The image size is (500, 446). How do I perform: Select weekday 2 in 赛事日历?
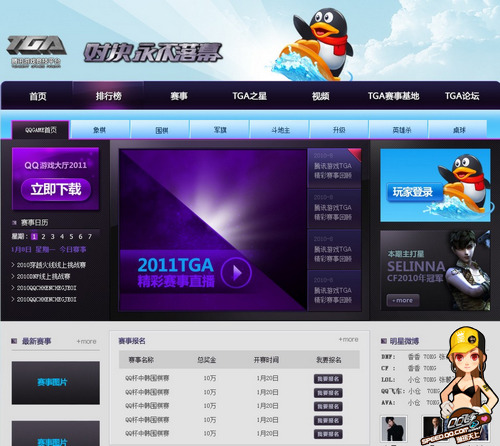tap(43, 236)
